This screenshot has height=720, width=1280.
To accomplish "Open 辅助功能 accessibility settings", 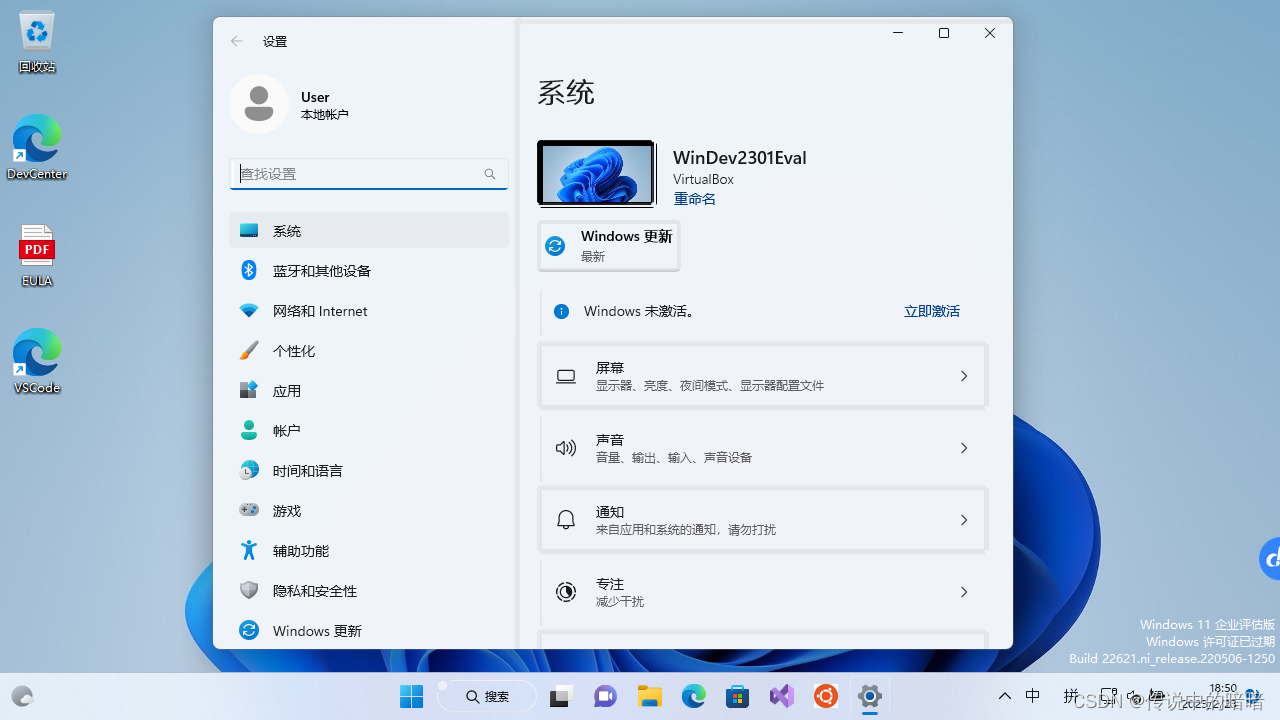I will pyautogui.click(x=369, y=551).
